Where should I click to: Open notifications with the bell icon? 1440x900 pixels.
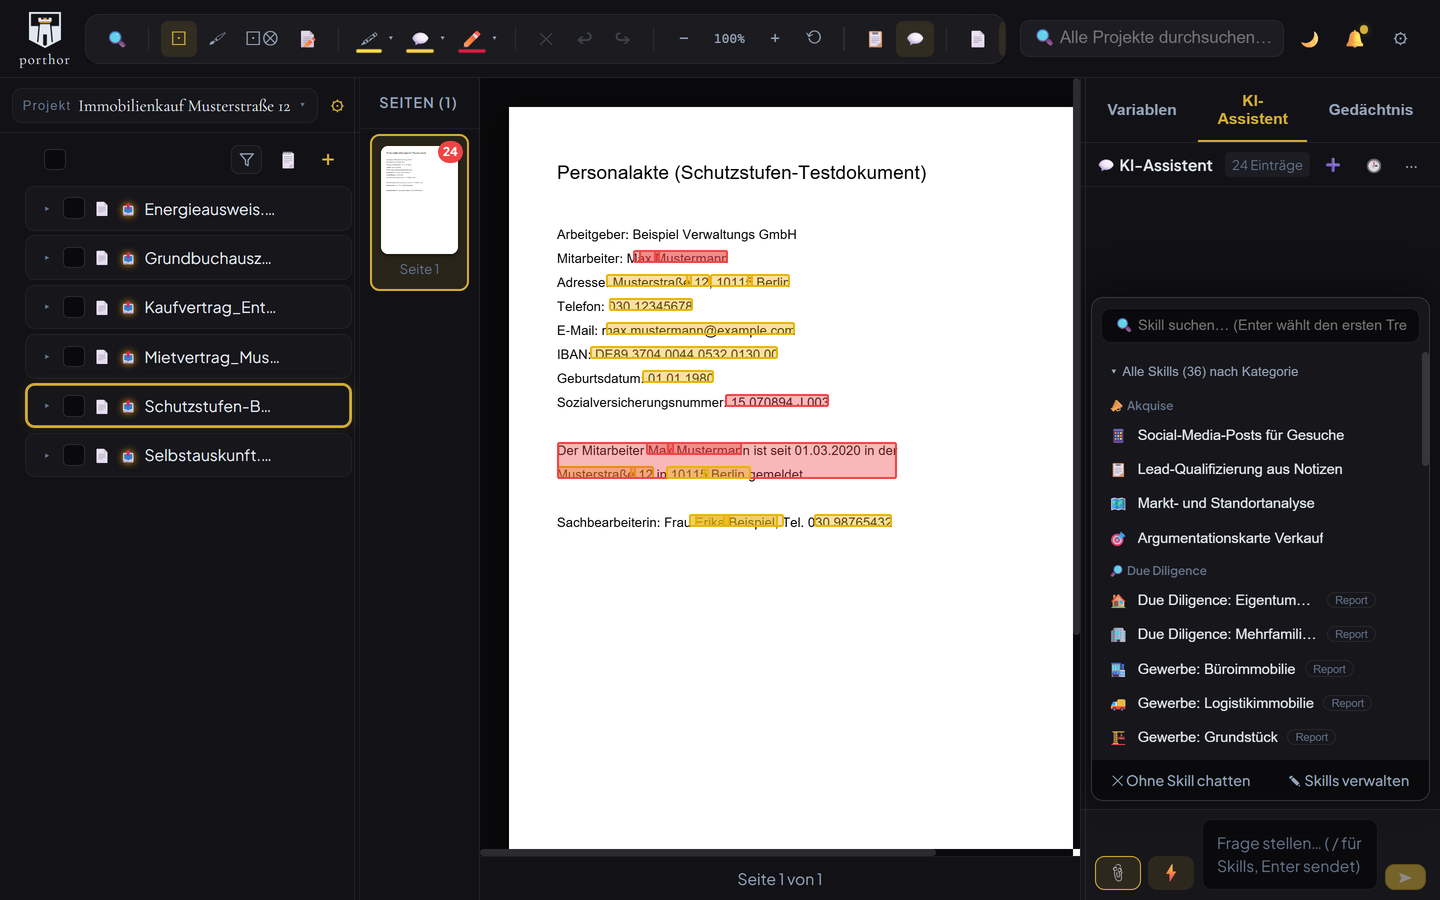coord(1355,39)
